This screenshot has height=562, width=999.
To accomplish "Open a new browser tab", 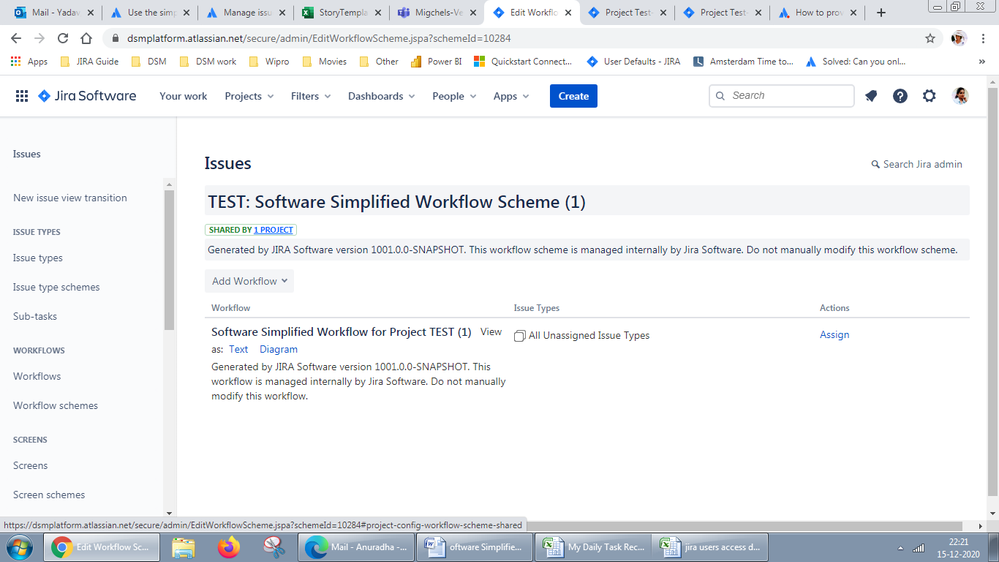I will (881, 12).
